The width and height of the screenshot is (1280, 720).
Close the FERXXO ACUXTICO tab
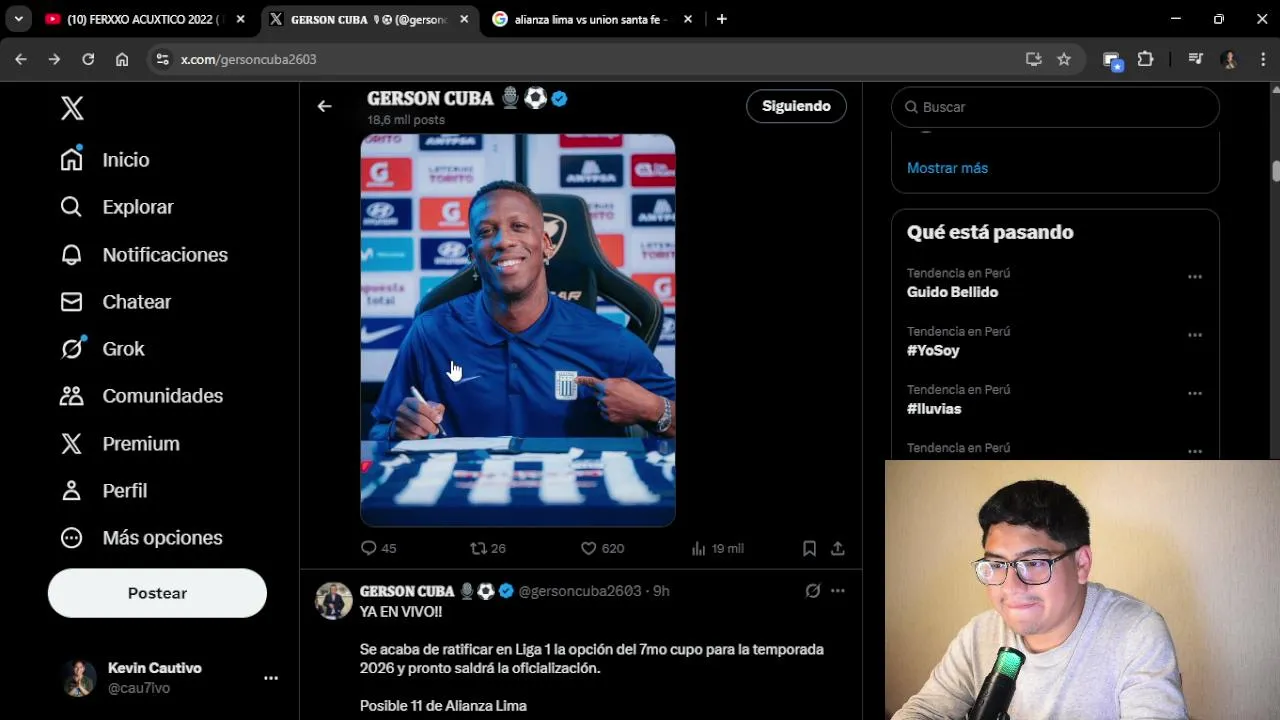tap(240, 19)
